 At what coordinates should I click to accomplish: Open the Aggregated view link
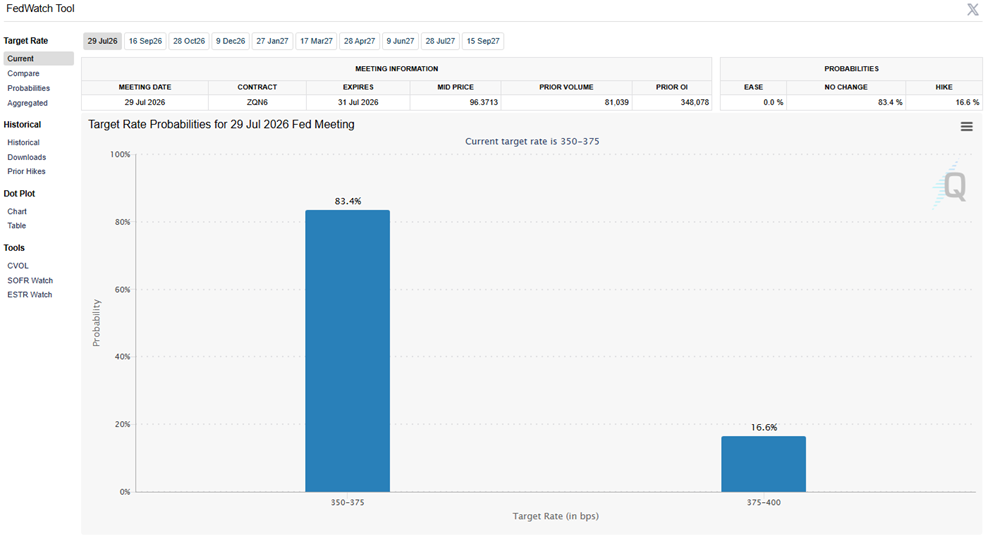pyautogui.click(x=27, y=103)
